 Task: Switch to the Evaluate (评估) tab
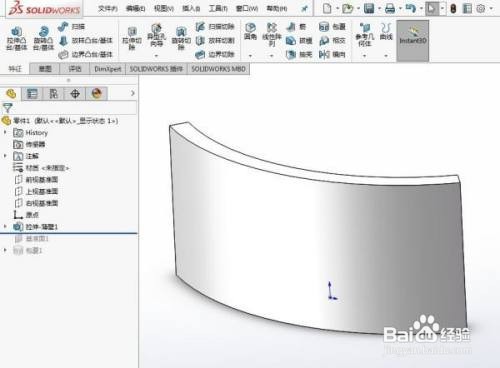pyautogui.click(x=75, y=69)
